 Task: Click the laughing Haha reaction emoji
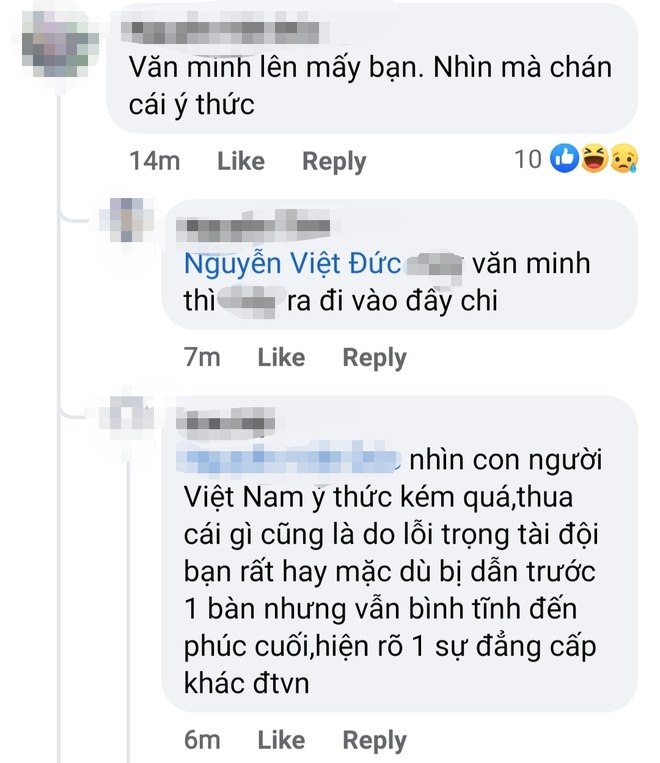pos(594,158)
